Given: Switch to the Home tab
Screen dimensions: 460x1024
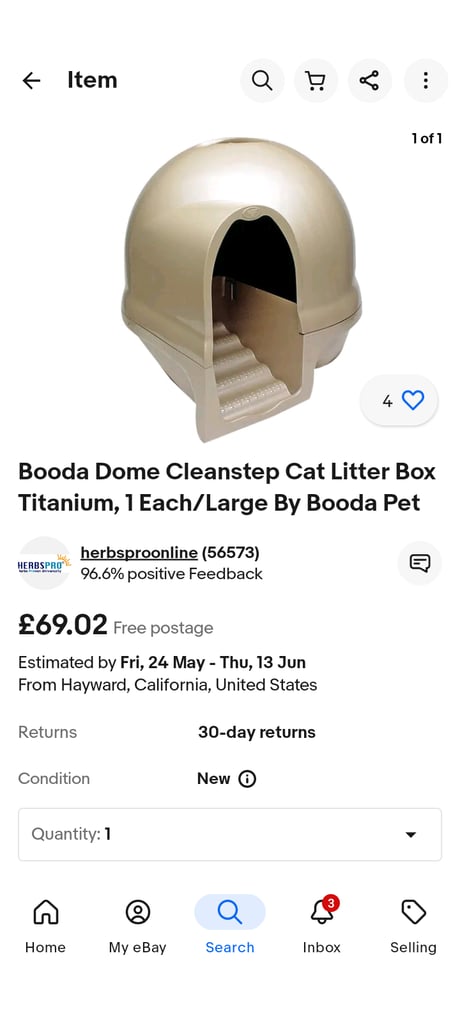Looking at the screenshot, I should (x=46, y=925).
